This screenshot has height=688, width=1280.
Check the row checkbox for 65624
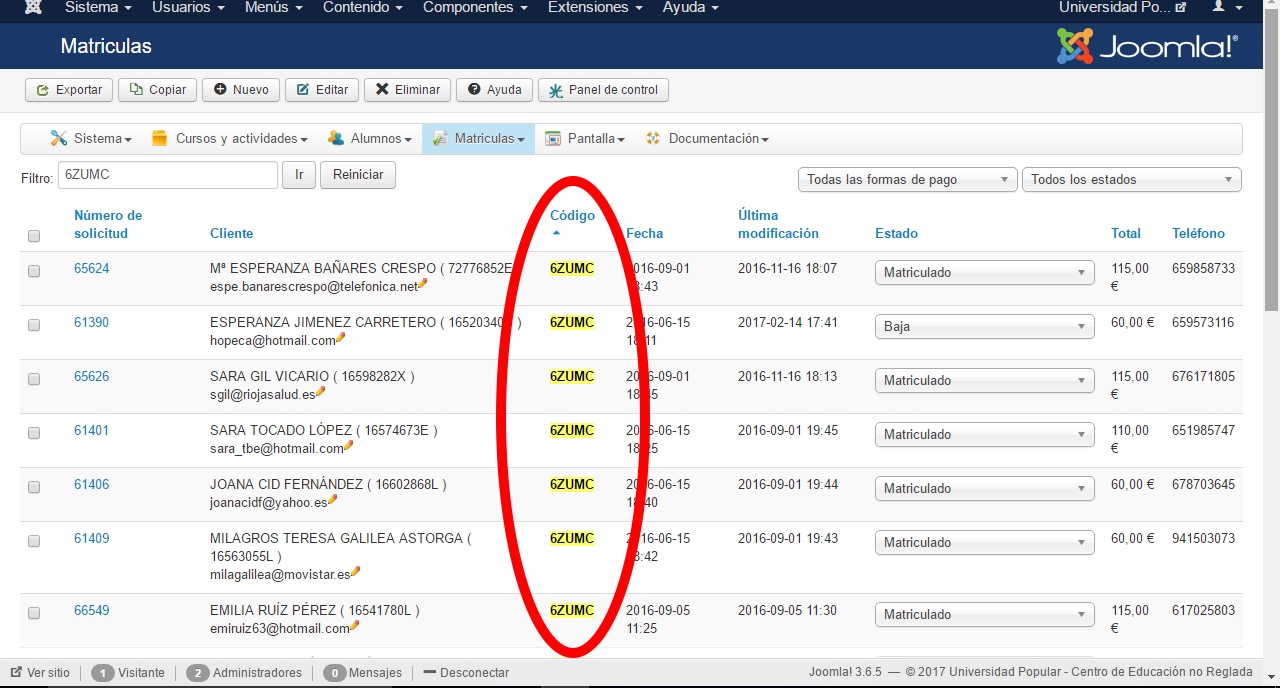[x=34, y=271]
